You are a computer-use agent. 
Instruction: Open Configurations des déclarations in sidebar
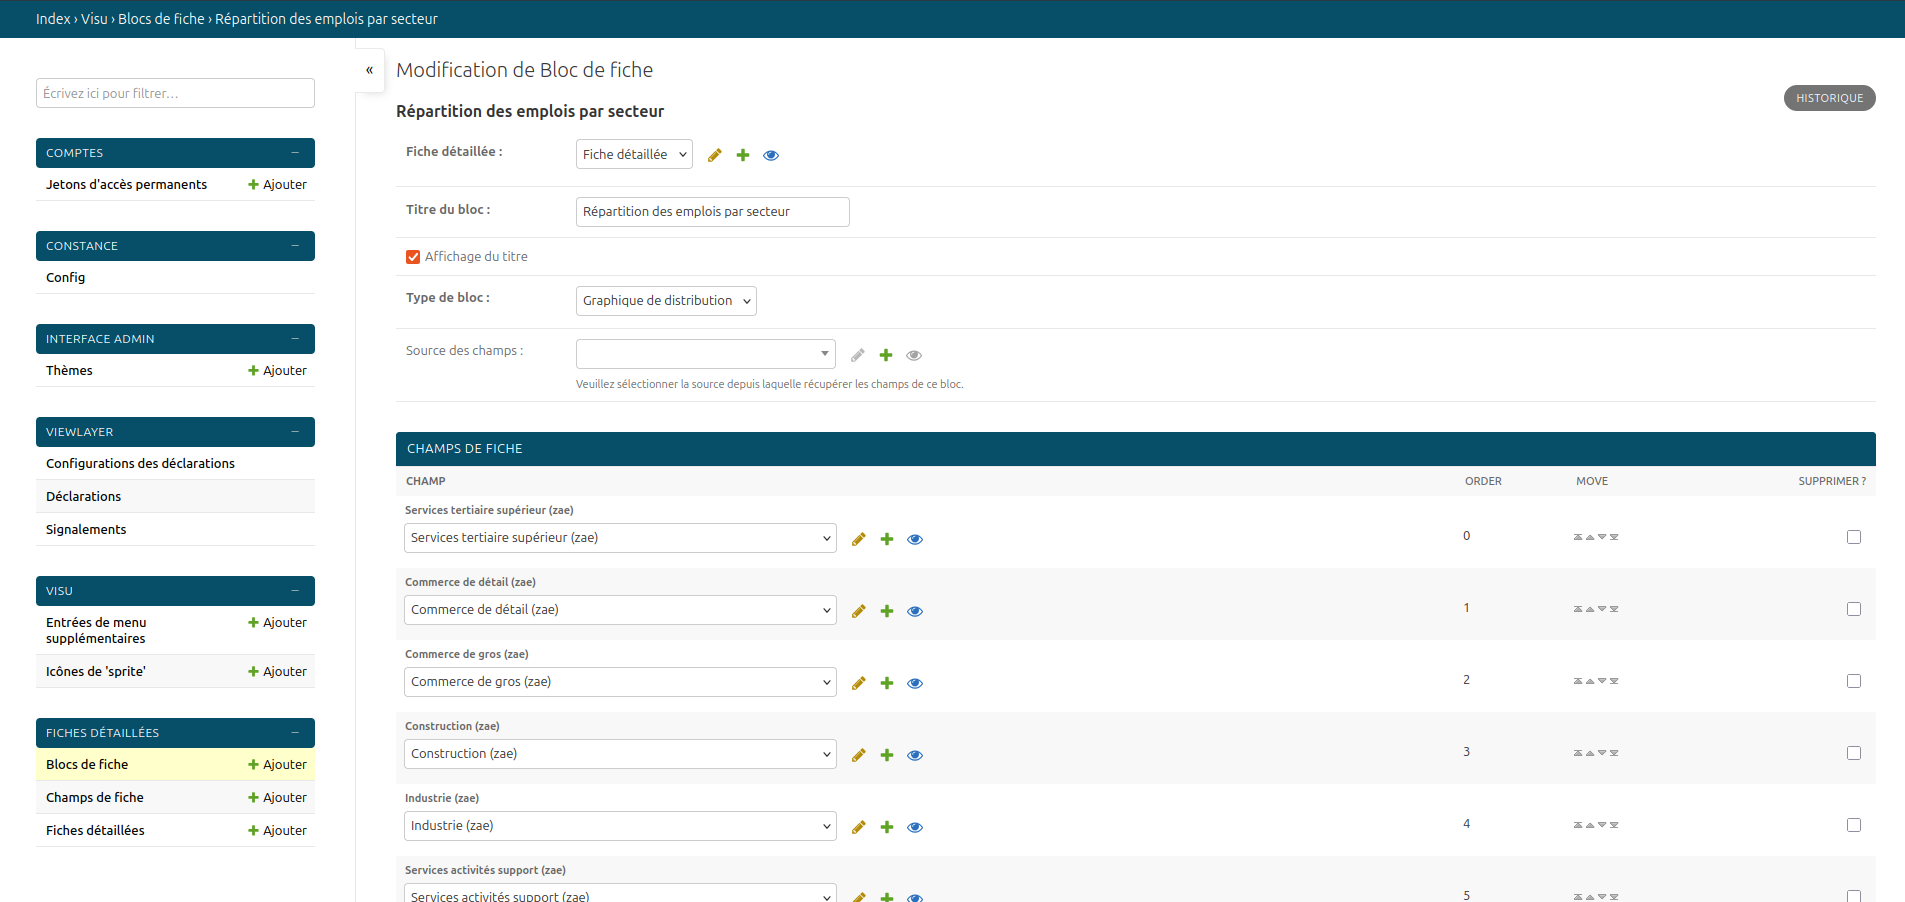click(140, 464)
